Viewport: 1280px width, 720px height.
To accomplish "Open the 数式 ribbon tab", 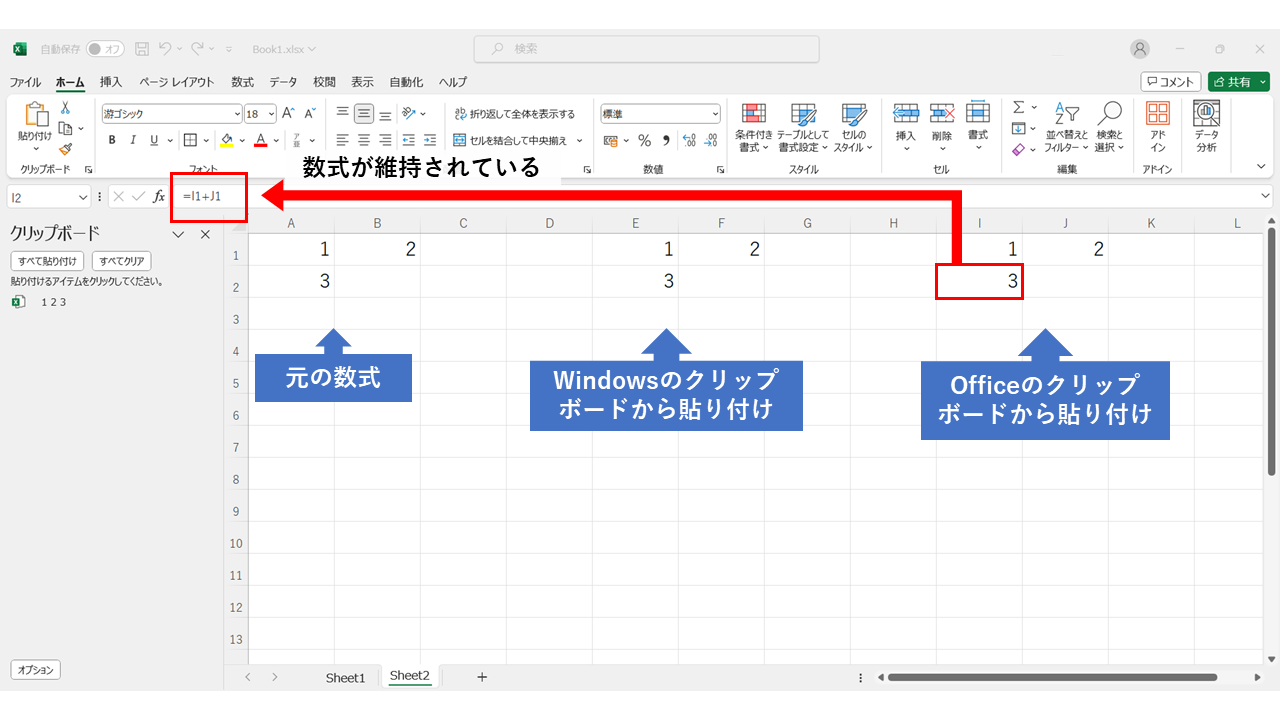I will coord(242,82).
